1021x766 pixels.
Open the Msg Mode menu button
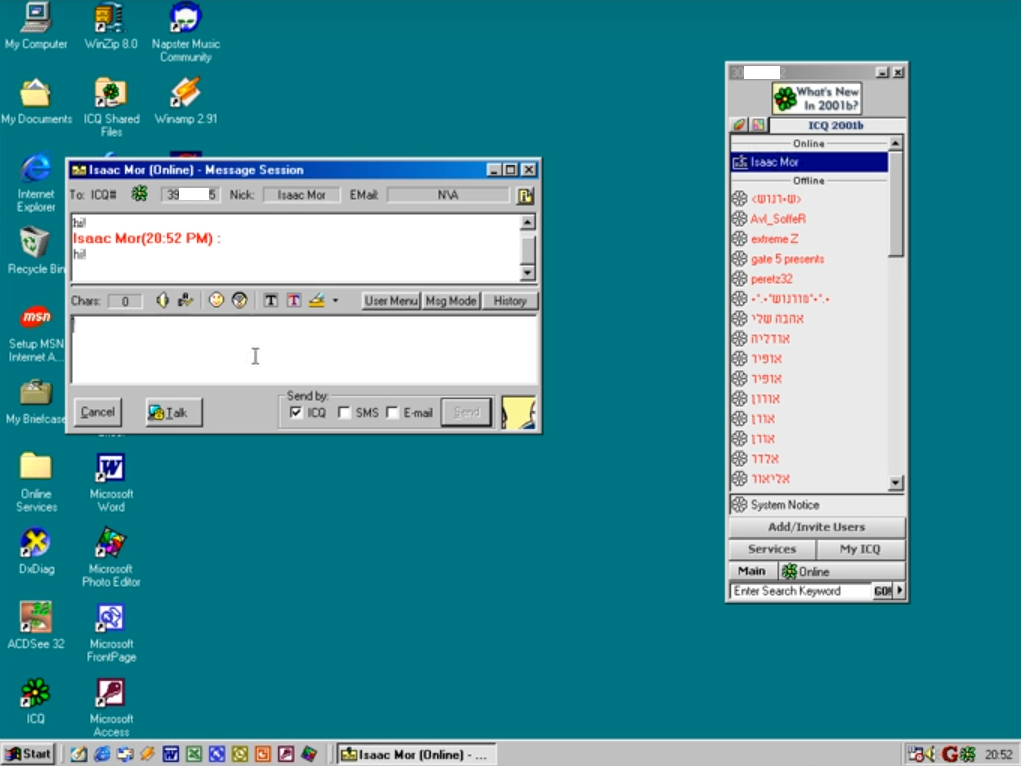coord(451,301)
